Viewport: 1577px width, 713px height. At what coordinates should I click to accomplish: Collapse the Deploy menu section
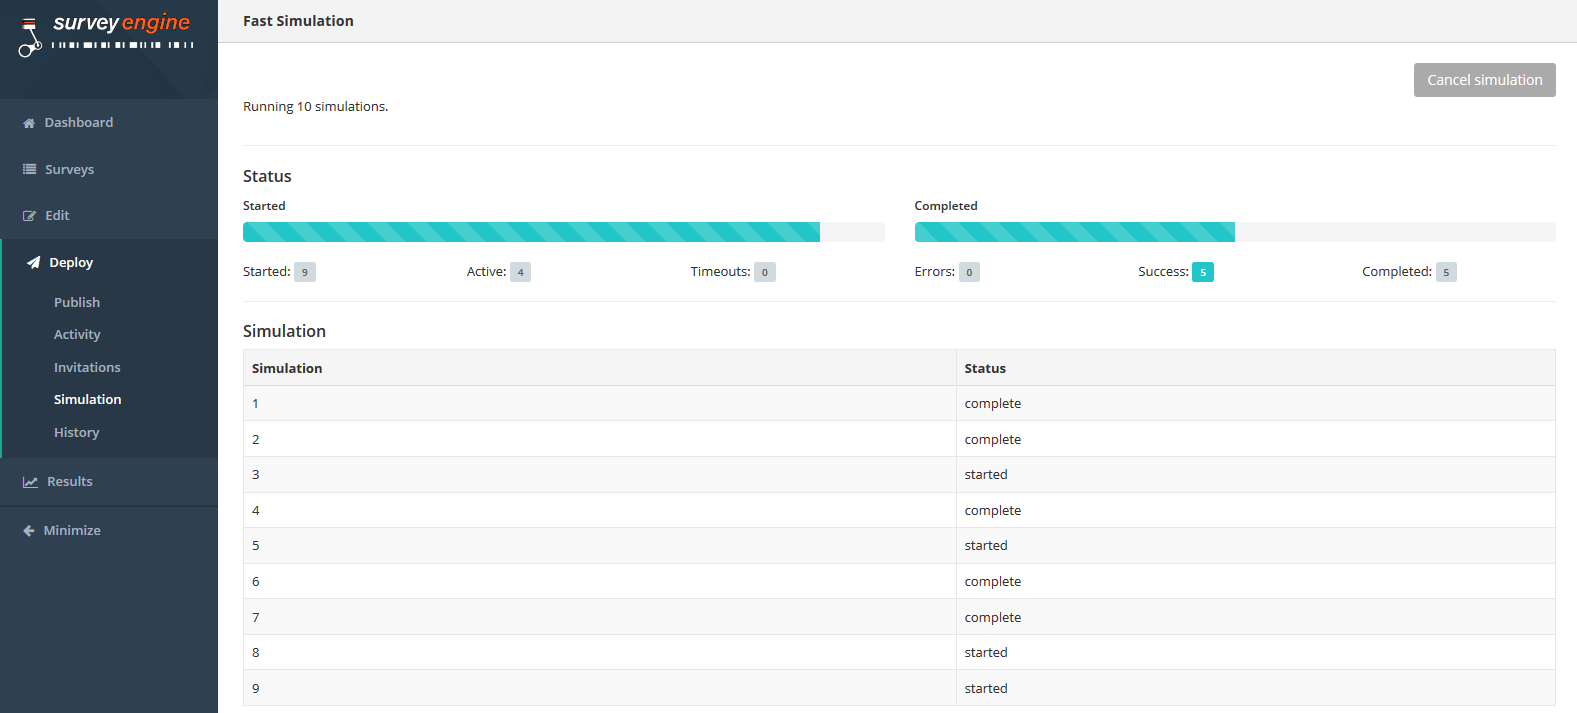click(71, 263)
